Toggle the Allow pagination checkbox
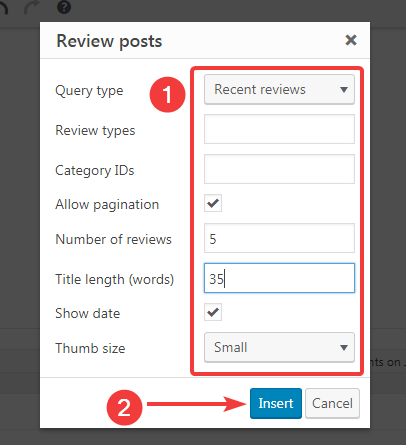Image resolution: width=406 pixels, height=445 pixels. tap(213, 203)
